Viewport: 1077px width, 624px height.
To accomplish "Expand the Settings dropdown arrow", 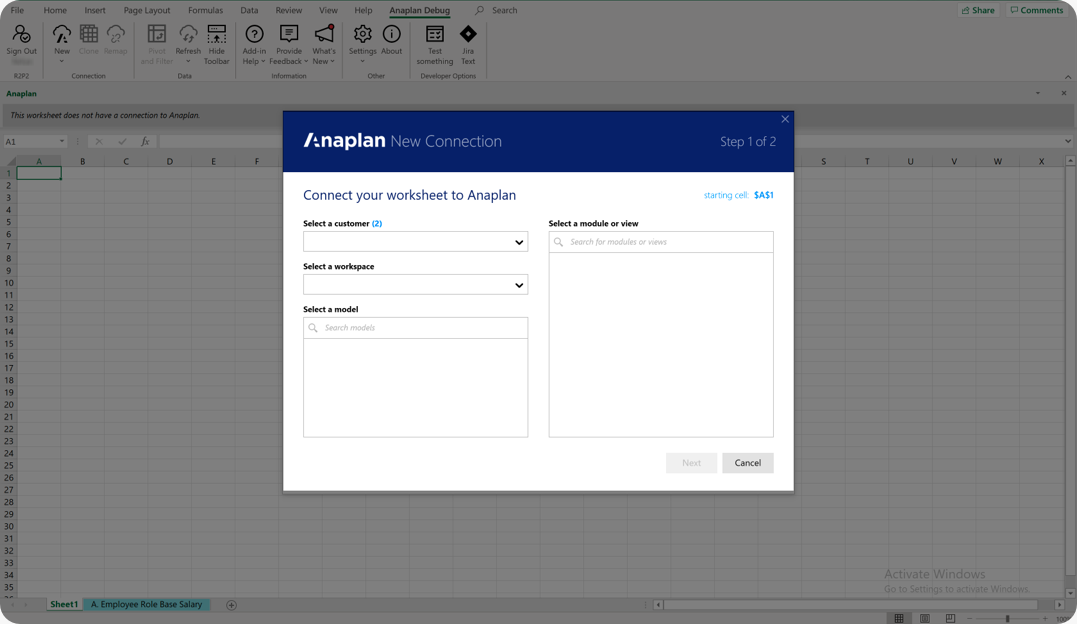I will pyautogui.click(x=362, y=62).
